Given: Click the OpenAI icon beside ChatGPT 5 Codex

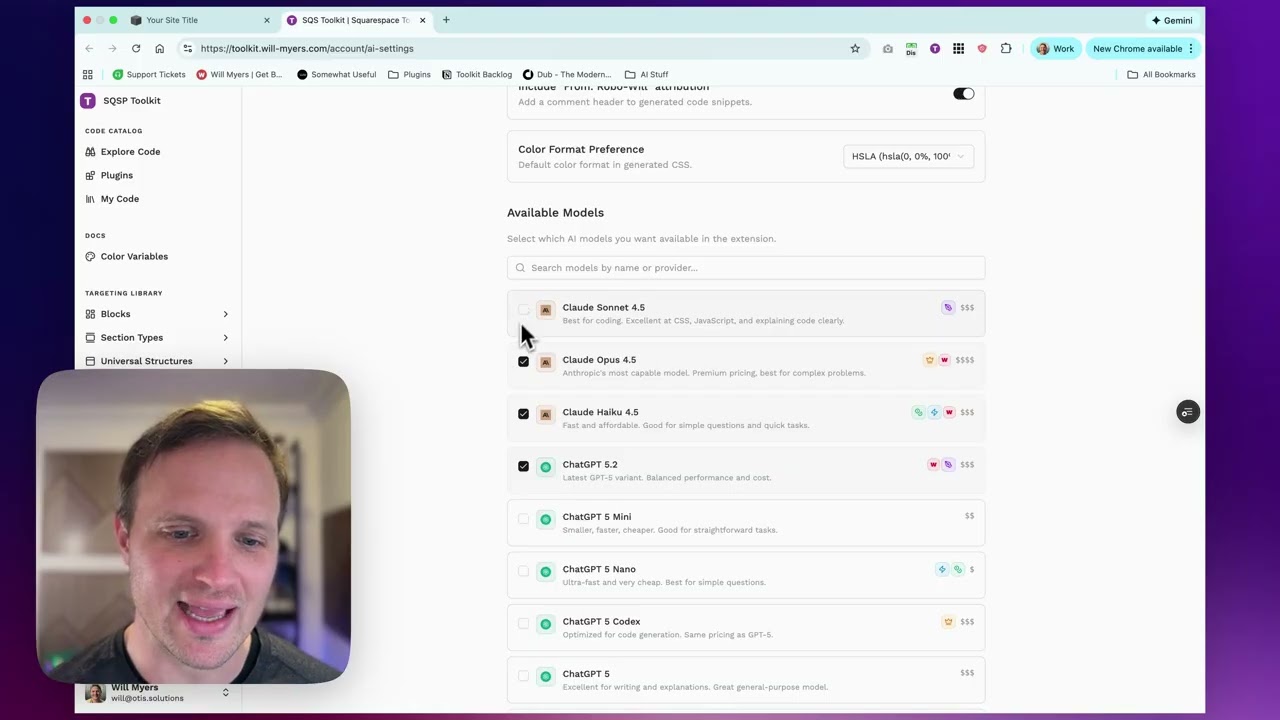Looking at the screenshot, I should (545, 624).
